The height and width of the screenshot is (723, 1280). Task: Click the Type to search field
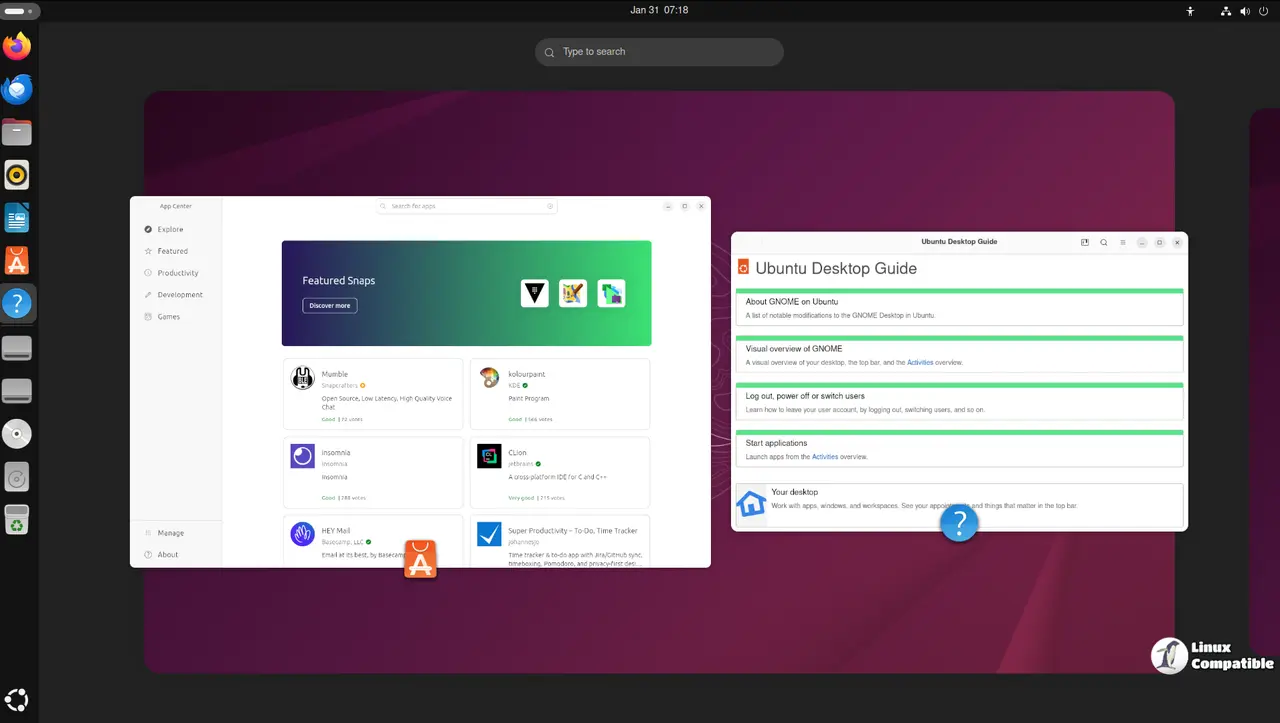[659, 52]
